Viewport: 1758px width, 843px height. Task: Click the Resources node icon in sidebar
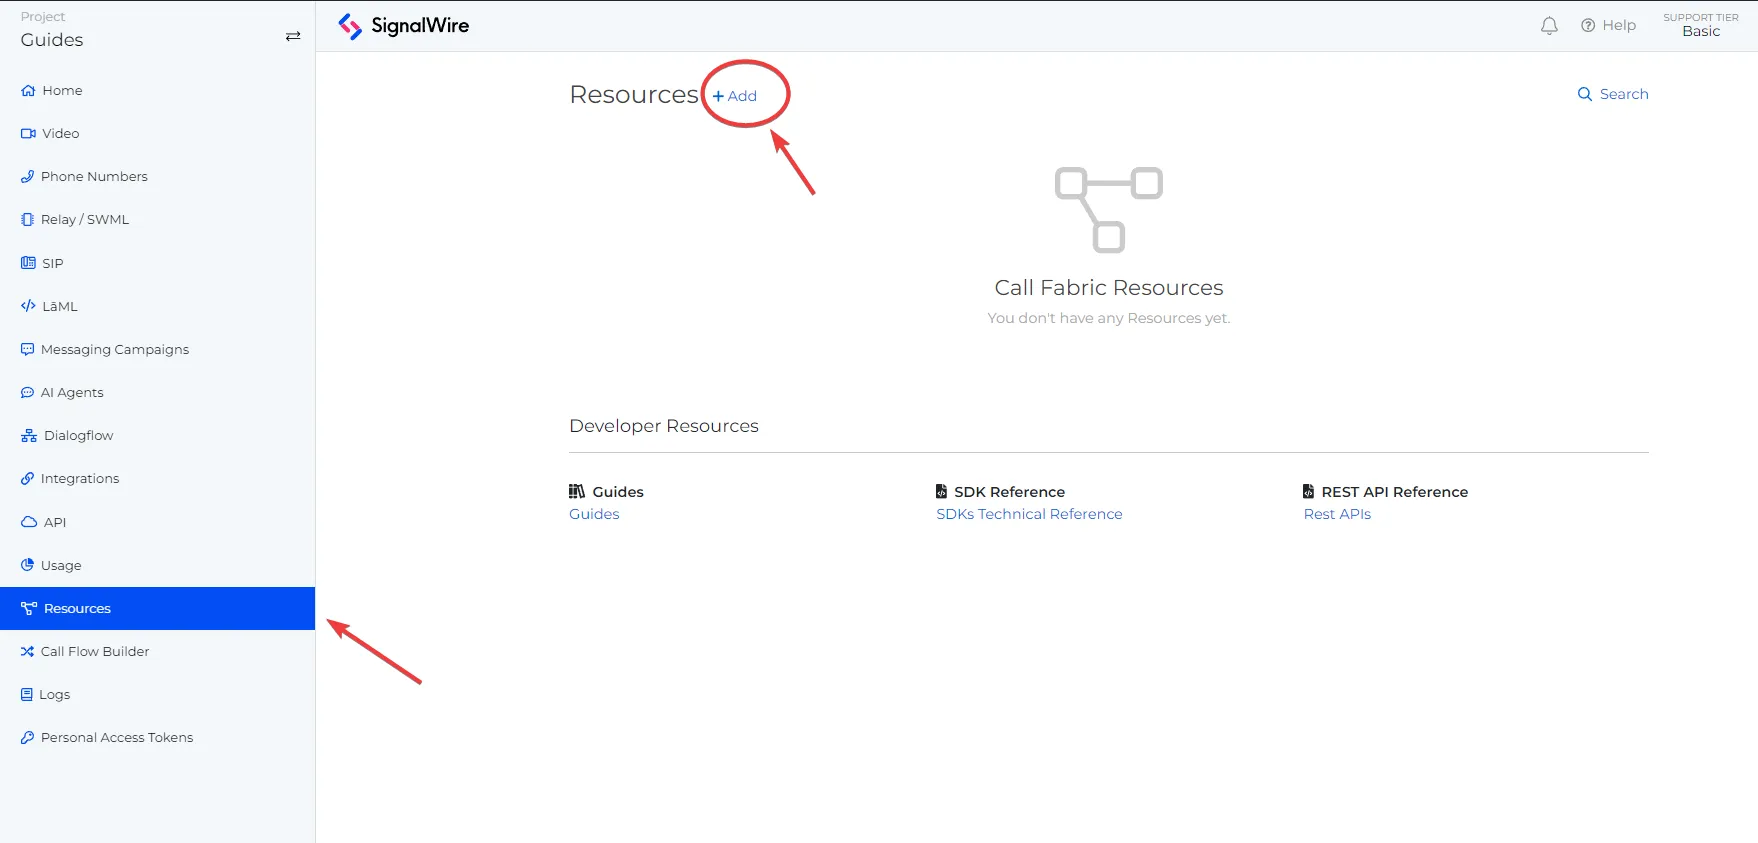coord(29,608)
